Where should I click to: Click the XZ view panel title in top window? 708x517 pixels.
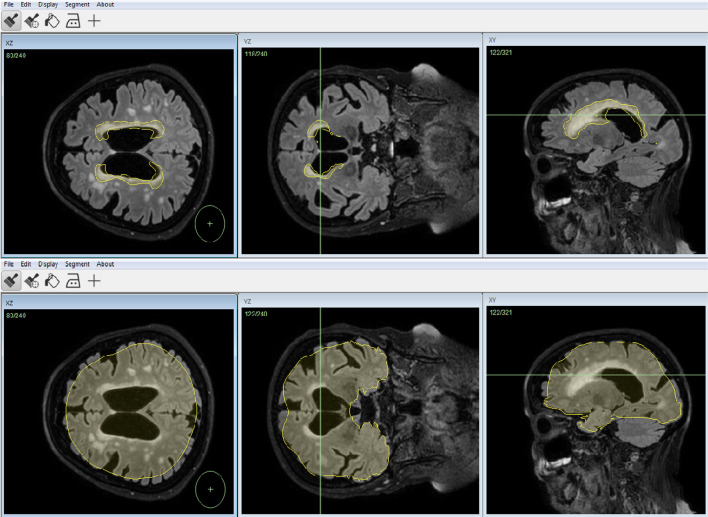click(x=10, y=40)
